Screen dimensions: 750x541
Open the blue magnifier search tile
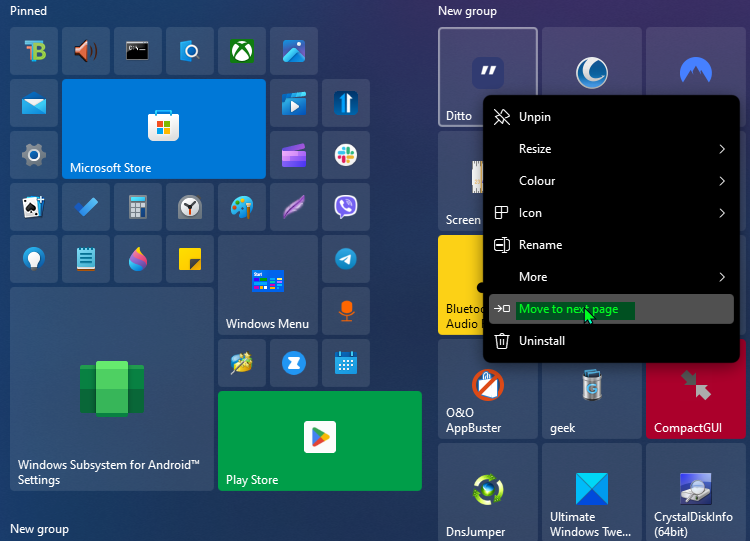(x=190, y=51)
